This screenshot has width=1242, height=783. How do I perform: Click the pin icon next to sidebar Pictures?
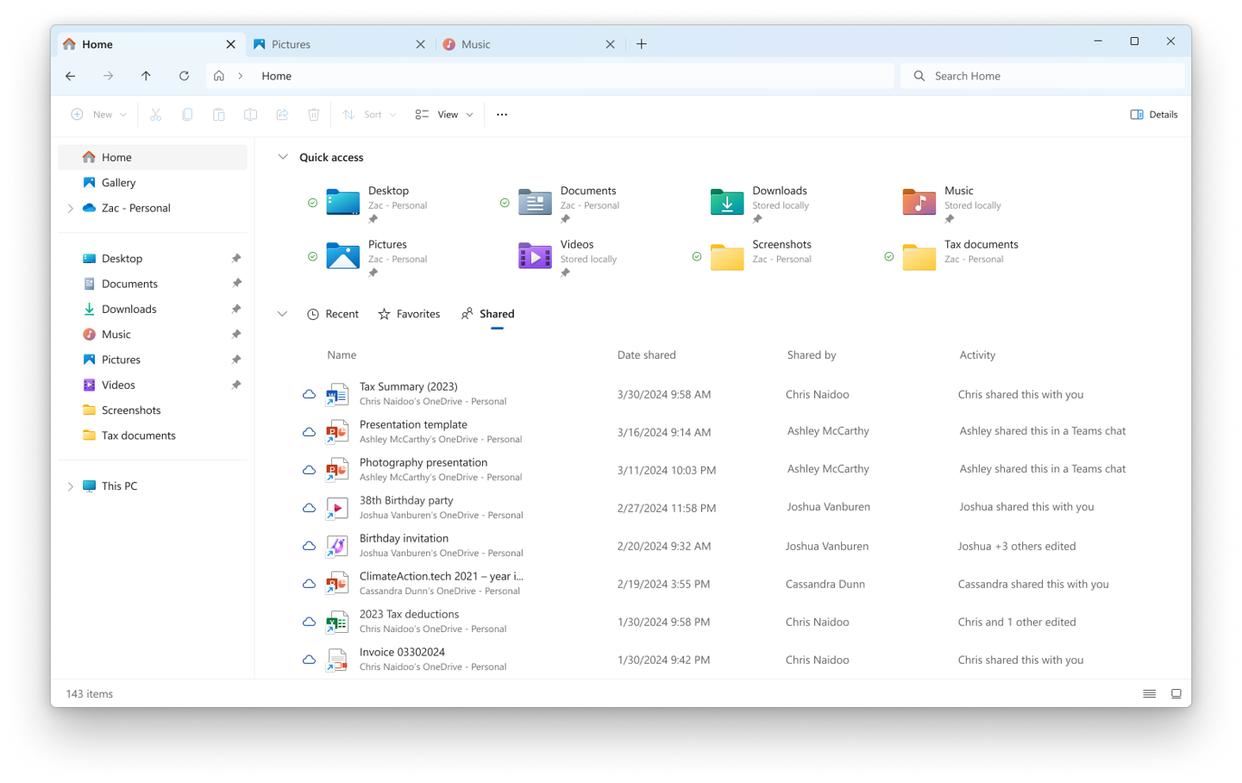pos(236,360)
